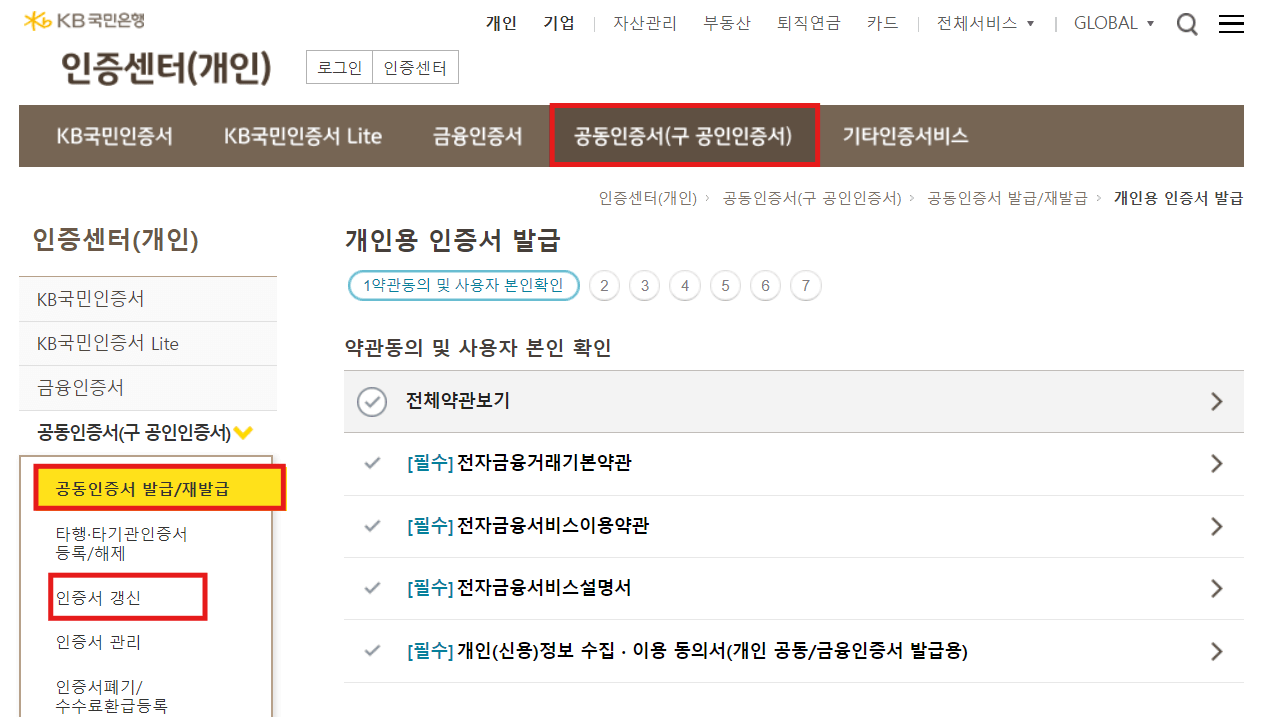Click step 7 circle indicator
The height and width of the screenshot is (717, 1270).
[x=806, y=286]
